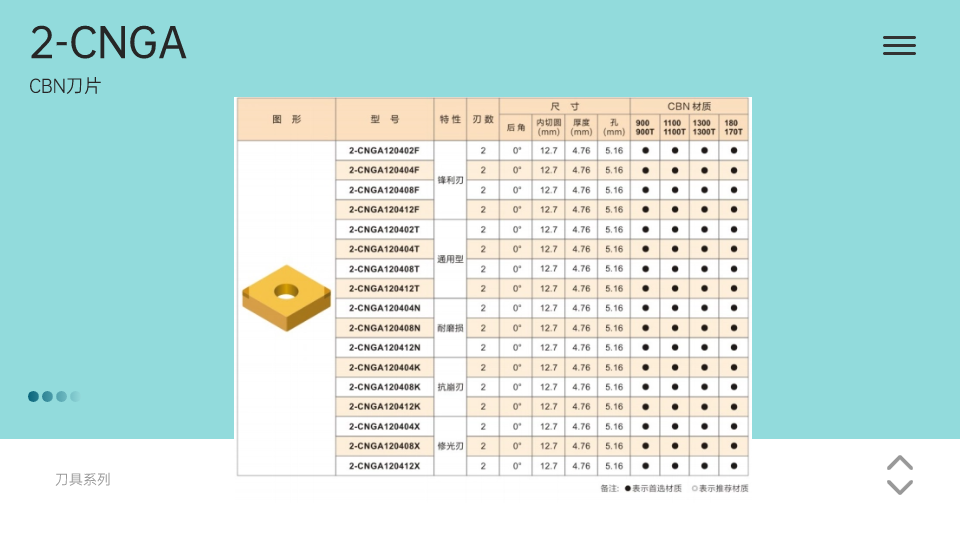This screenshot has height=540, width=960.
Task: Select the 2-CNGA120412X model row
Action: coord(384,466)
